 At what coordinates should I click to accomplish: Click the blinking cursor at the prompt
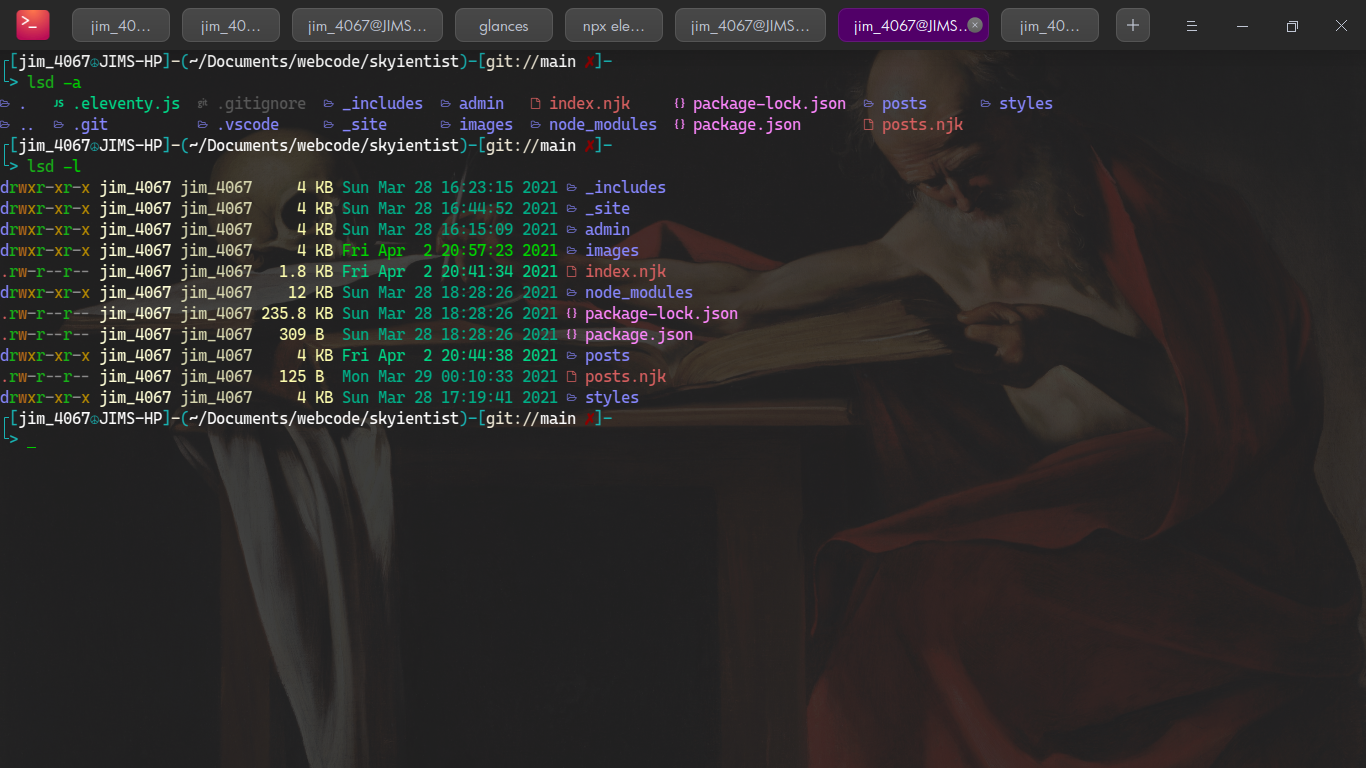click(31, 441)
